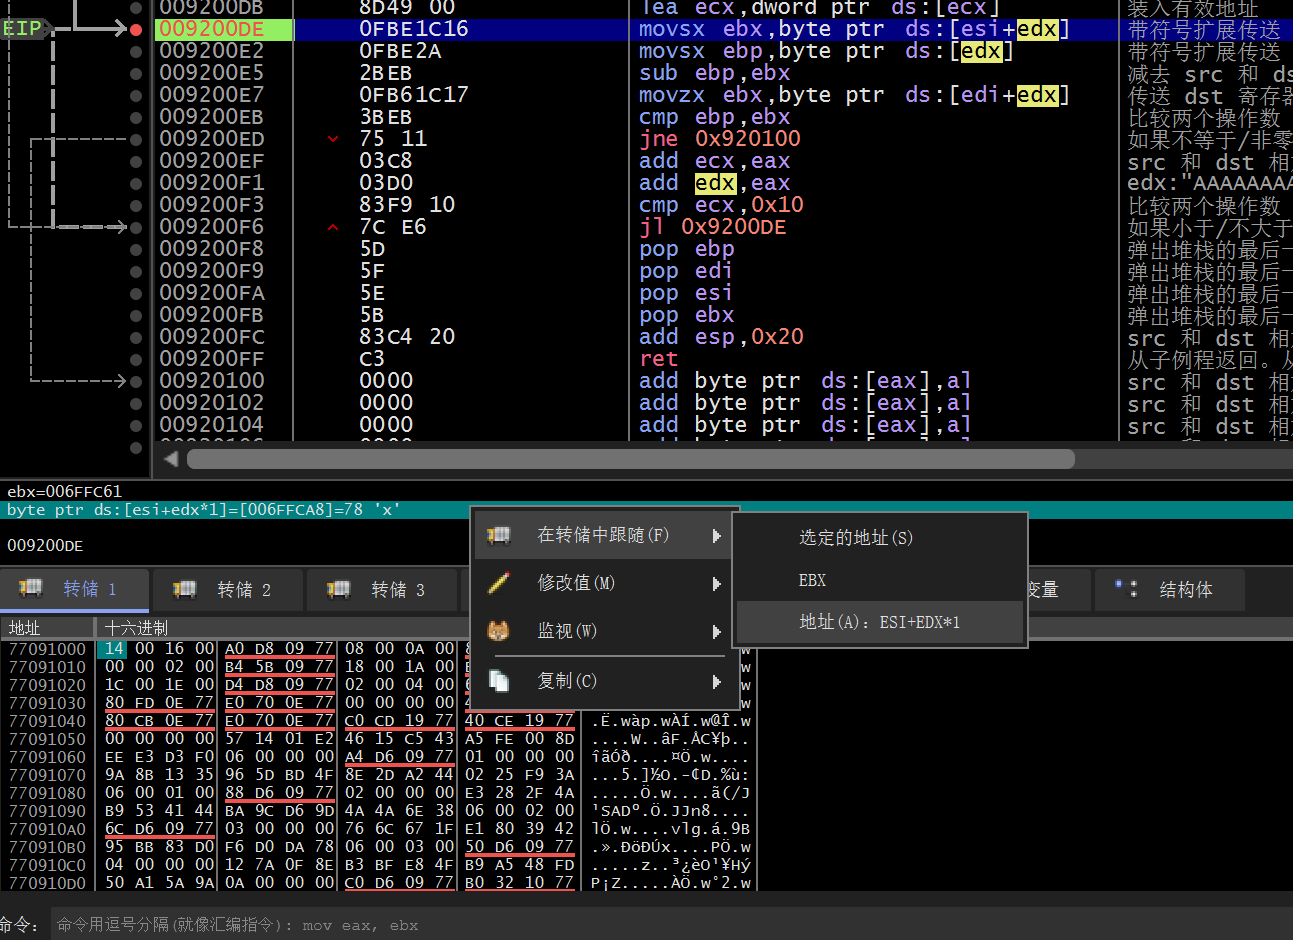Click the 'byte ptr ds:[esi+edx*1]' info line

point(204,510)
